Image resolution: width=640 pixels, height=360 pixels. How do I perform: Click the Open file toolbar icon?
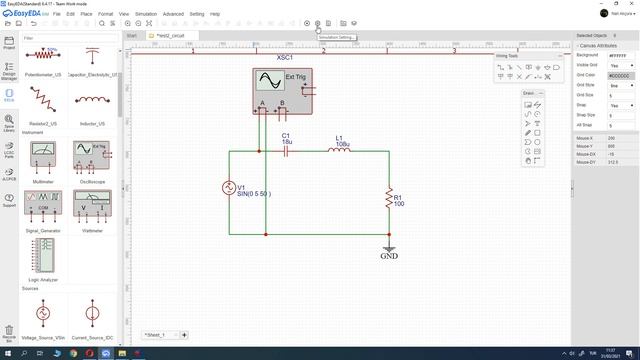(x=8, y=24)
